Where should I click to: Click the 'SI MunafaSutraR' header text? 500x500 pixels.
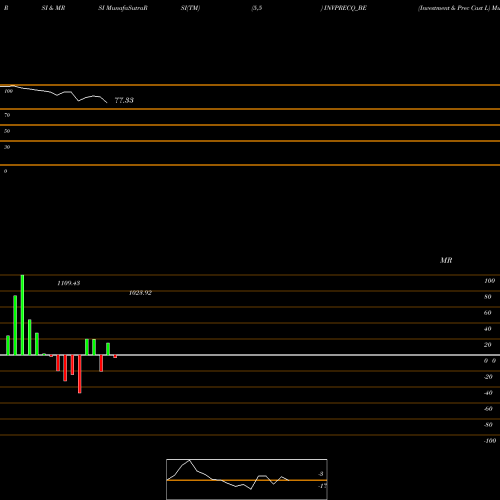[123, 8]
